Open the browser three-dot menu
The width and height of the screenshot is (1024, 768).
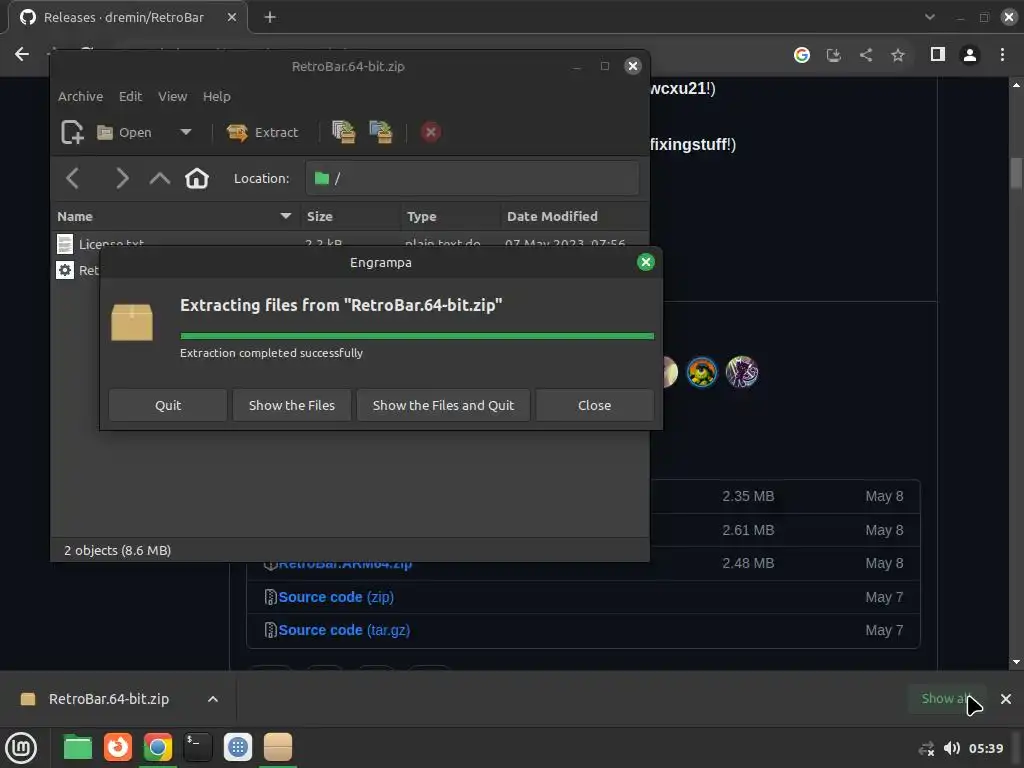click(1002, 55)
